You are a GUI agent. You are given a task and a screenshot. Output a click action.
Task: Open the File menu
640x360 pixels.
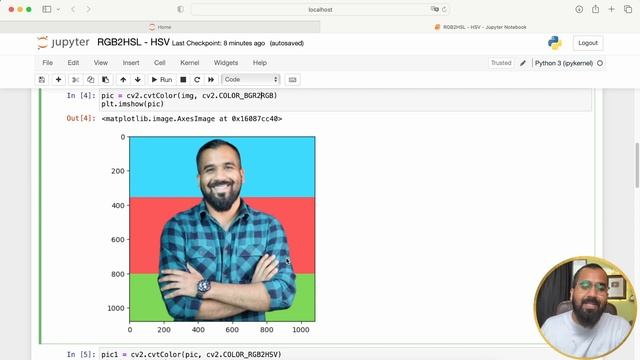pos(47,63)
